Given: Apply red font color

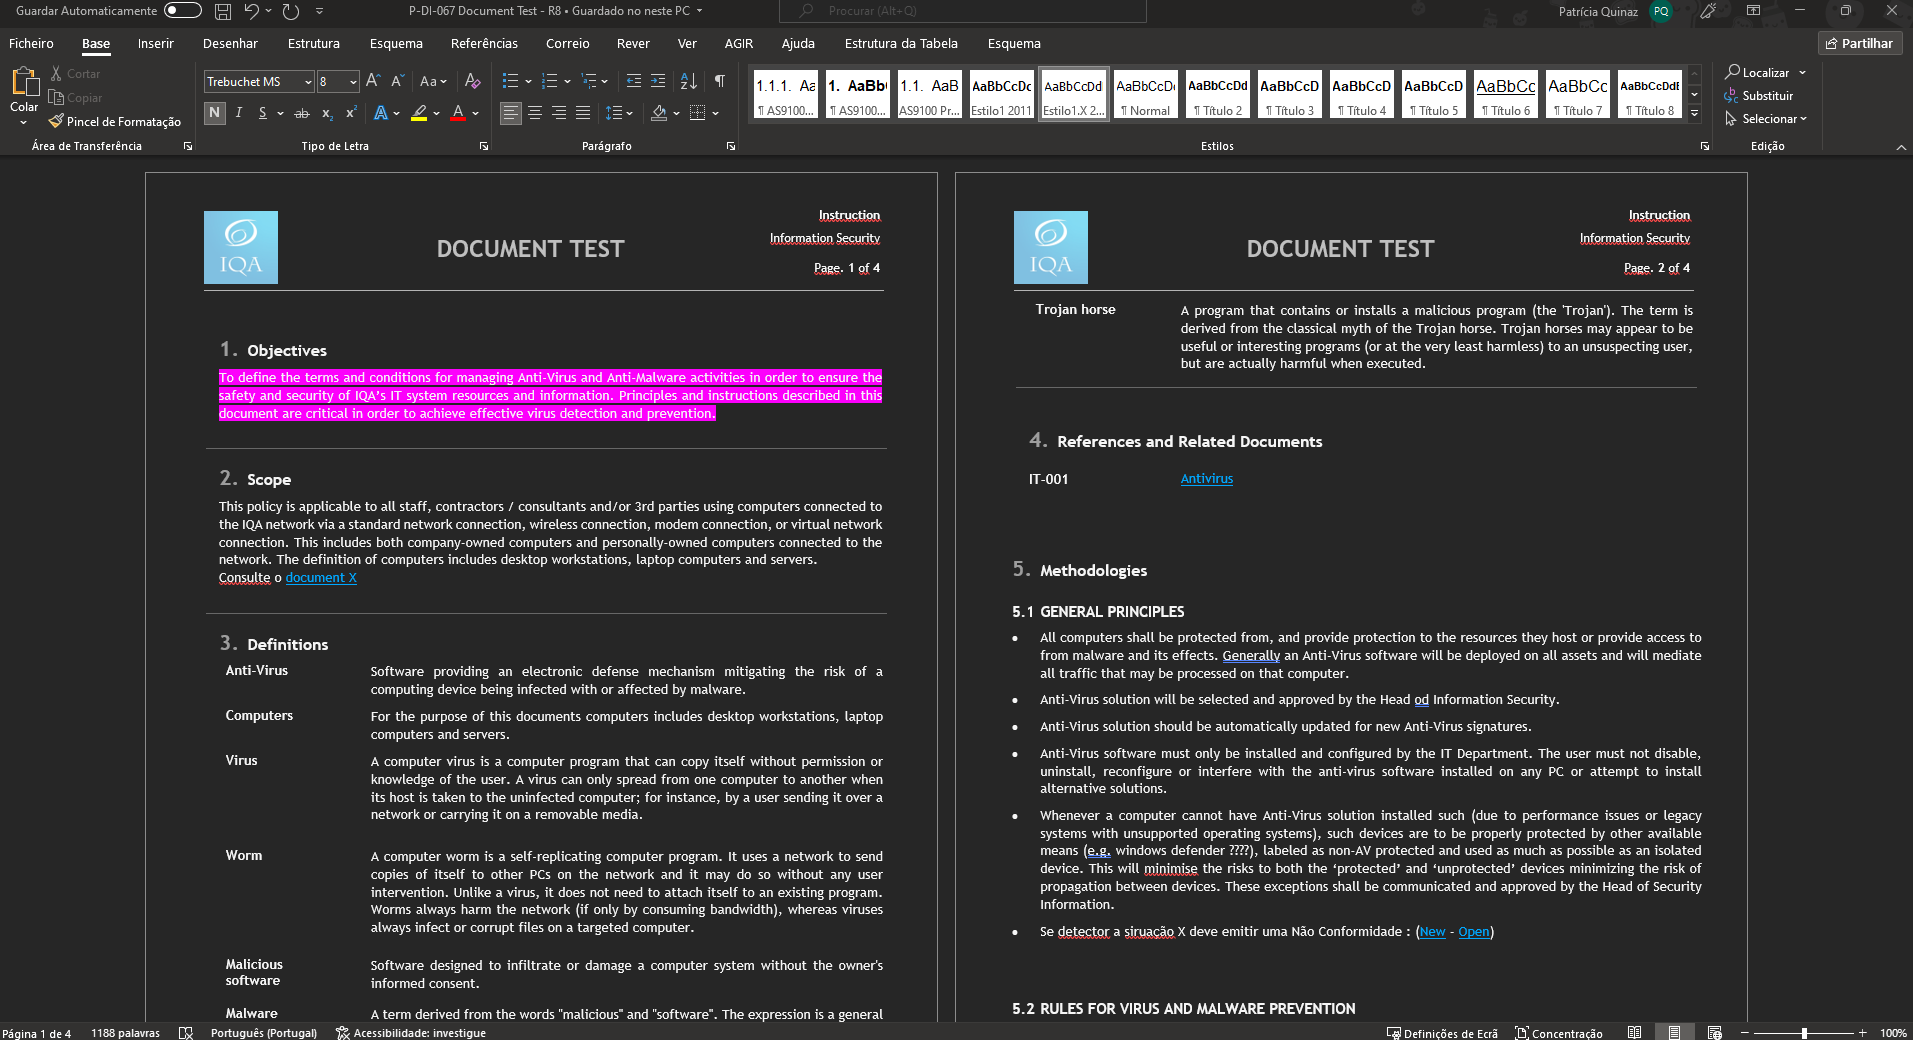Looking at the screenshot, I should click(458, 113).
